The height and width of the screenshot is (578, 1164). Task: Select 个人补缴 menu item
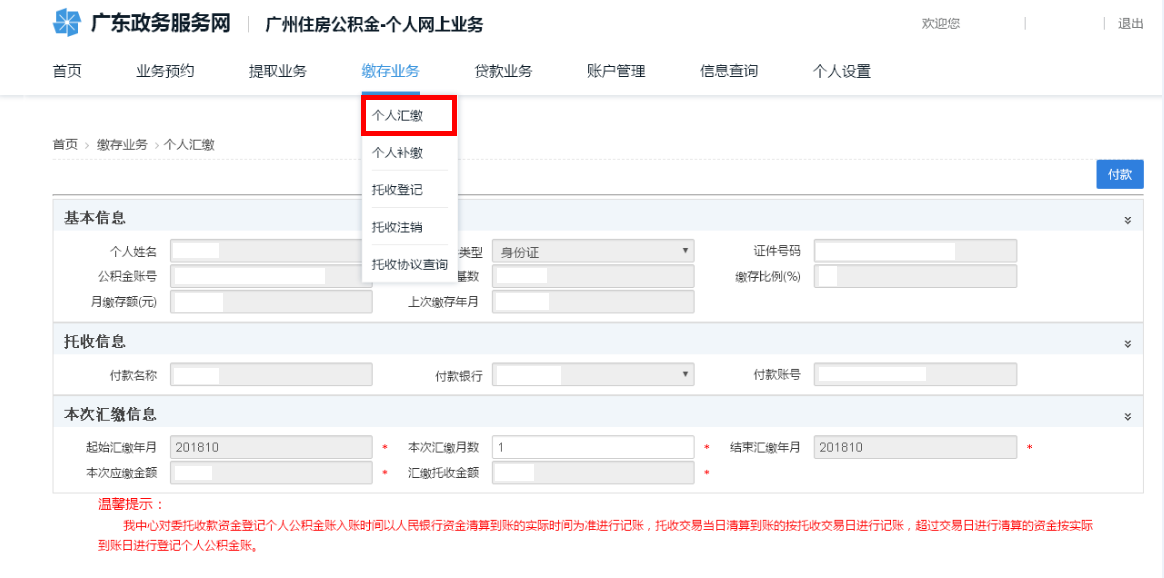pos(398,153)
